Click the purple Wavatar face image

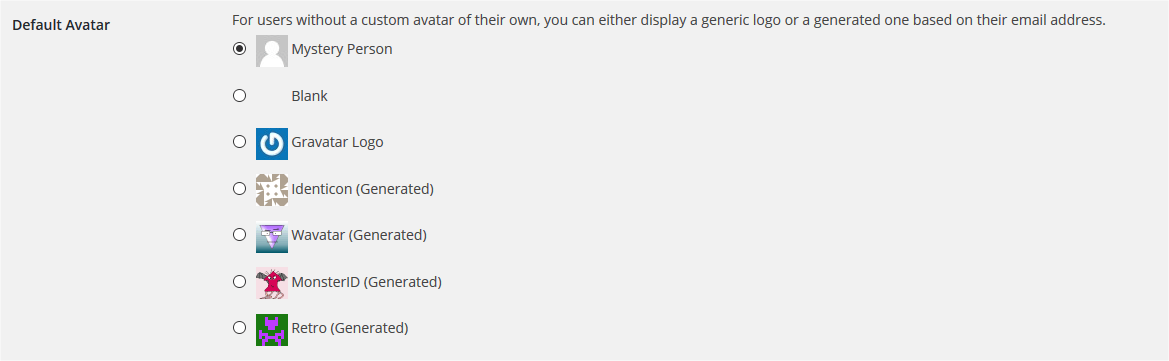tap(271, 236)
